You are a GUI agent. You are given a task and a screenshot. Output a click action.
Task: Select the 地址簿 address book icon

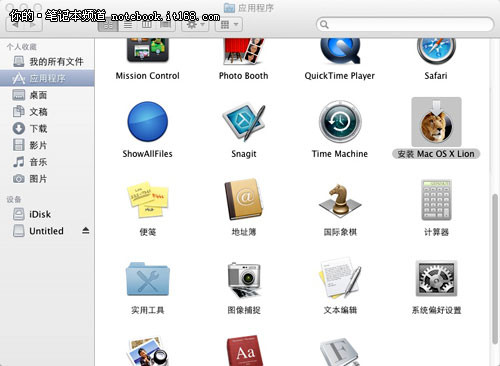244,199
